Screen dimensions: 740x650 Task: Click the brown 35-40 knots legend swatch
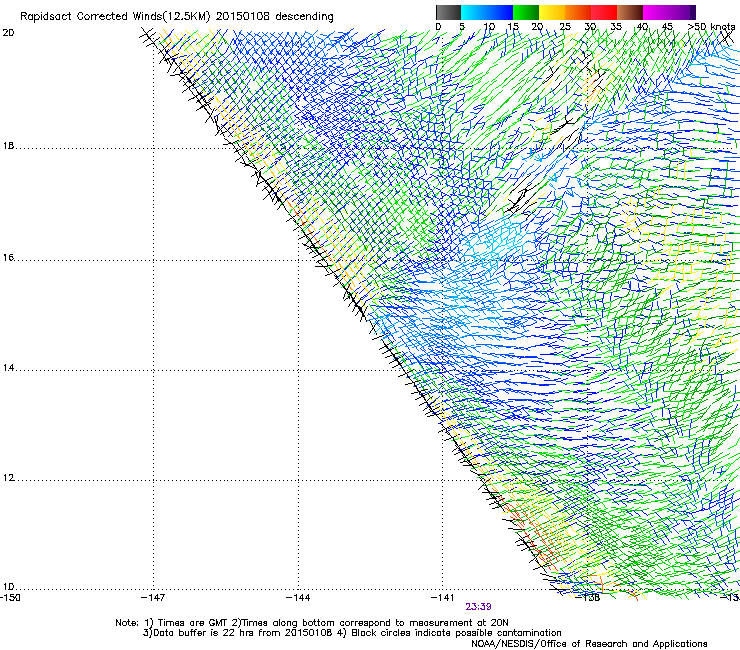[630, 12]
